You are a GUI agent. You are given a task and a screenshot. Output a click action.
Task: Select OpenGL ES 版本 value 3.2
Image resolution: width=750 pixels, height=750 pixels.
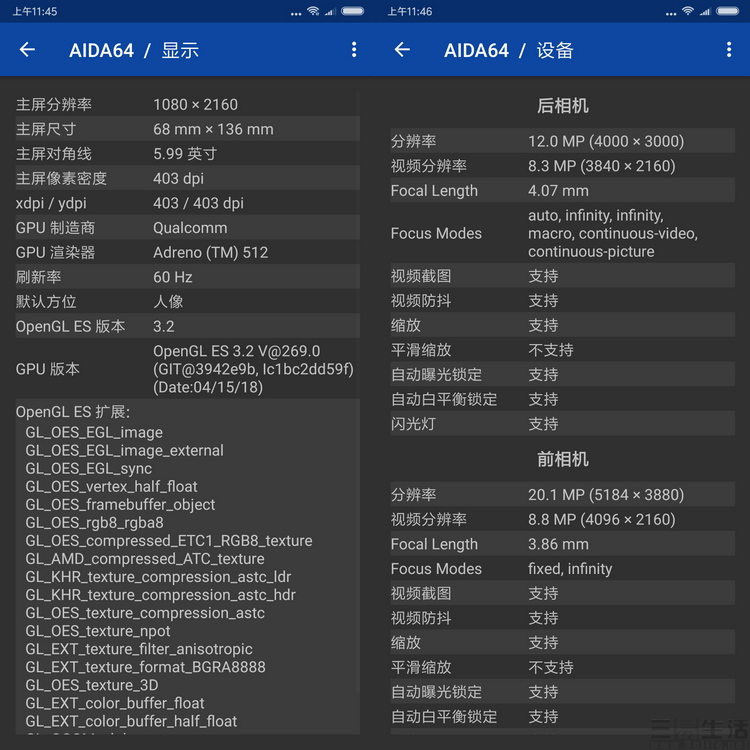click(x=164, y=326)
